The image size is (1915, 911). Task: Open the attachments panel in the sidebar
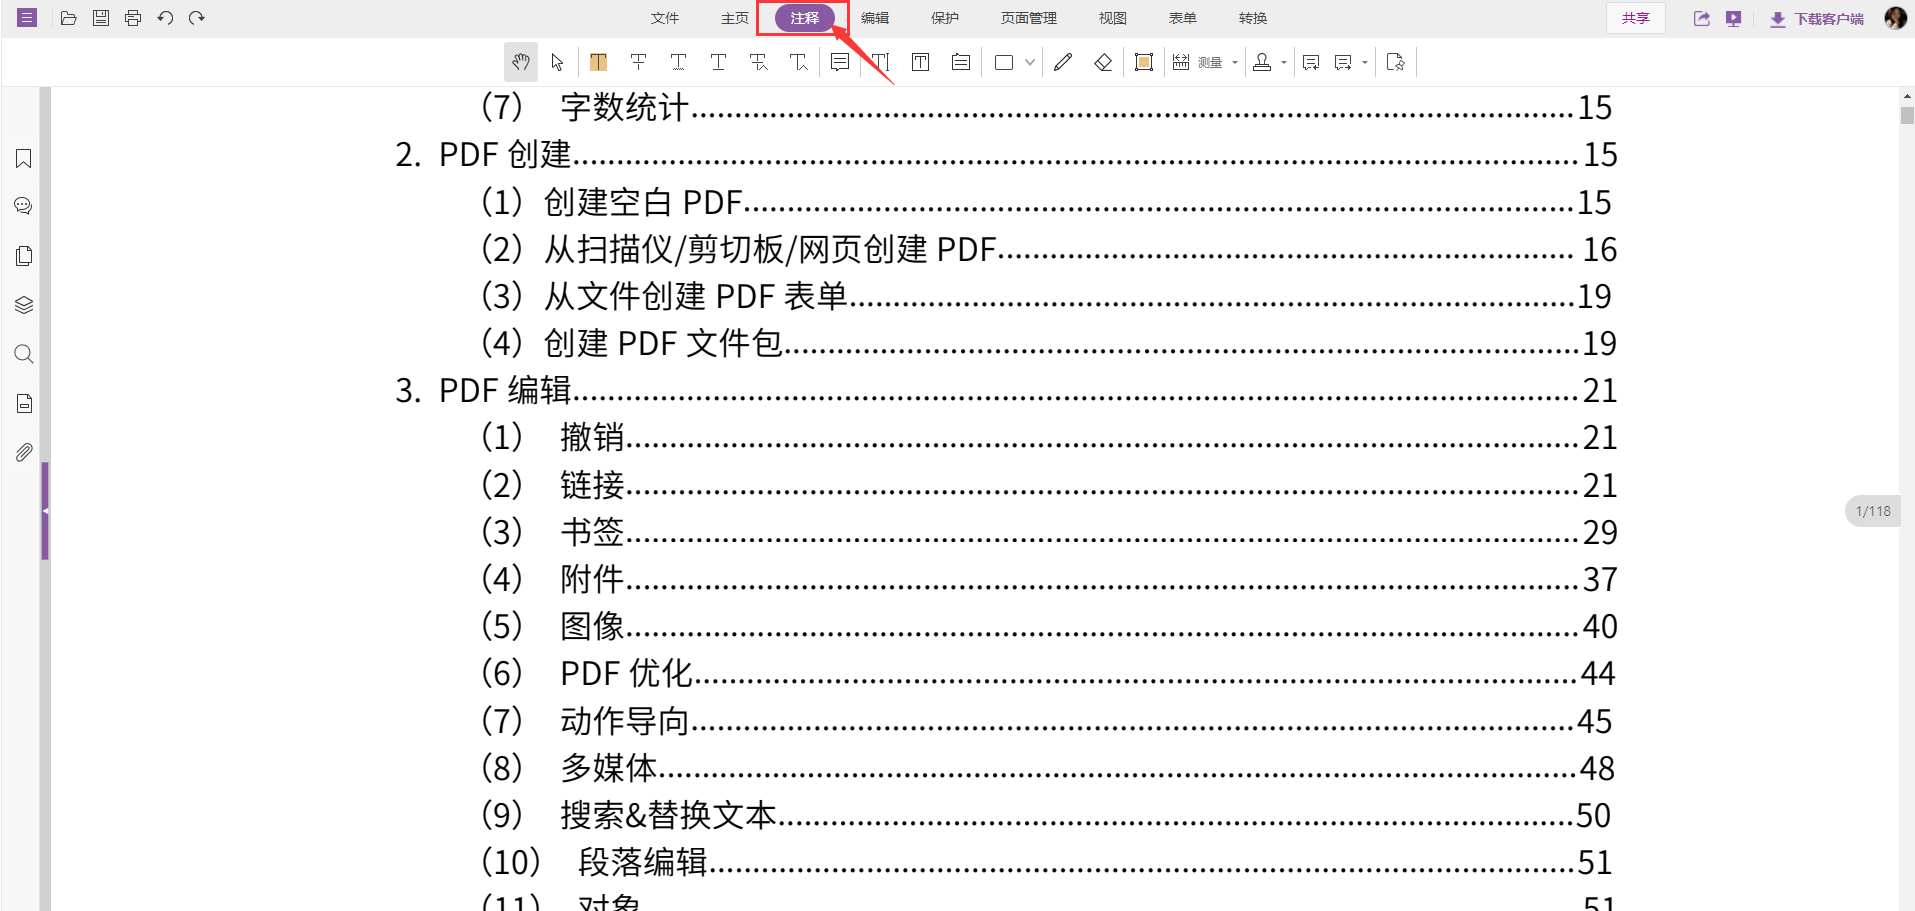(22, 452)
